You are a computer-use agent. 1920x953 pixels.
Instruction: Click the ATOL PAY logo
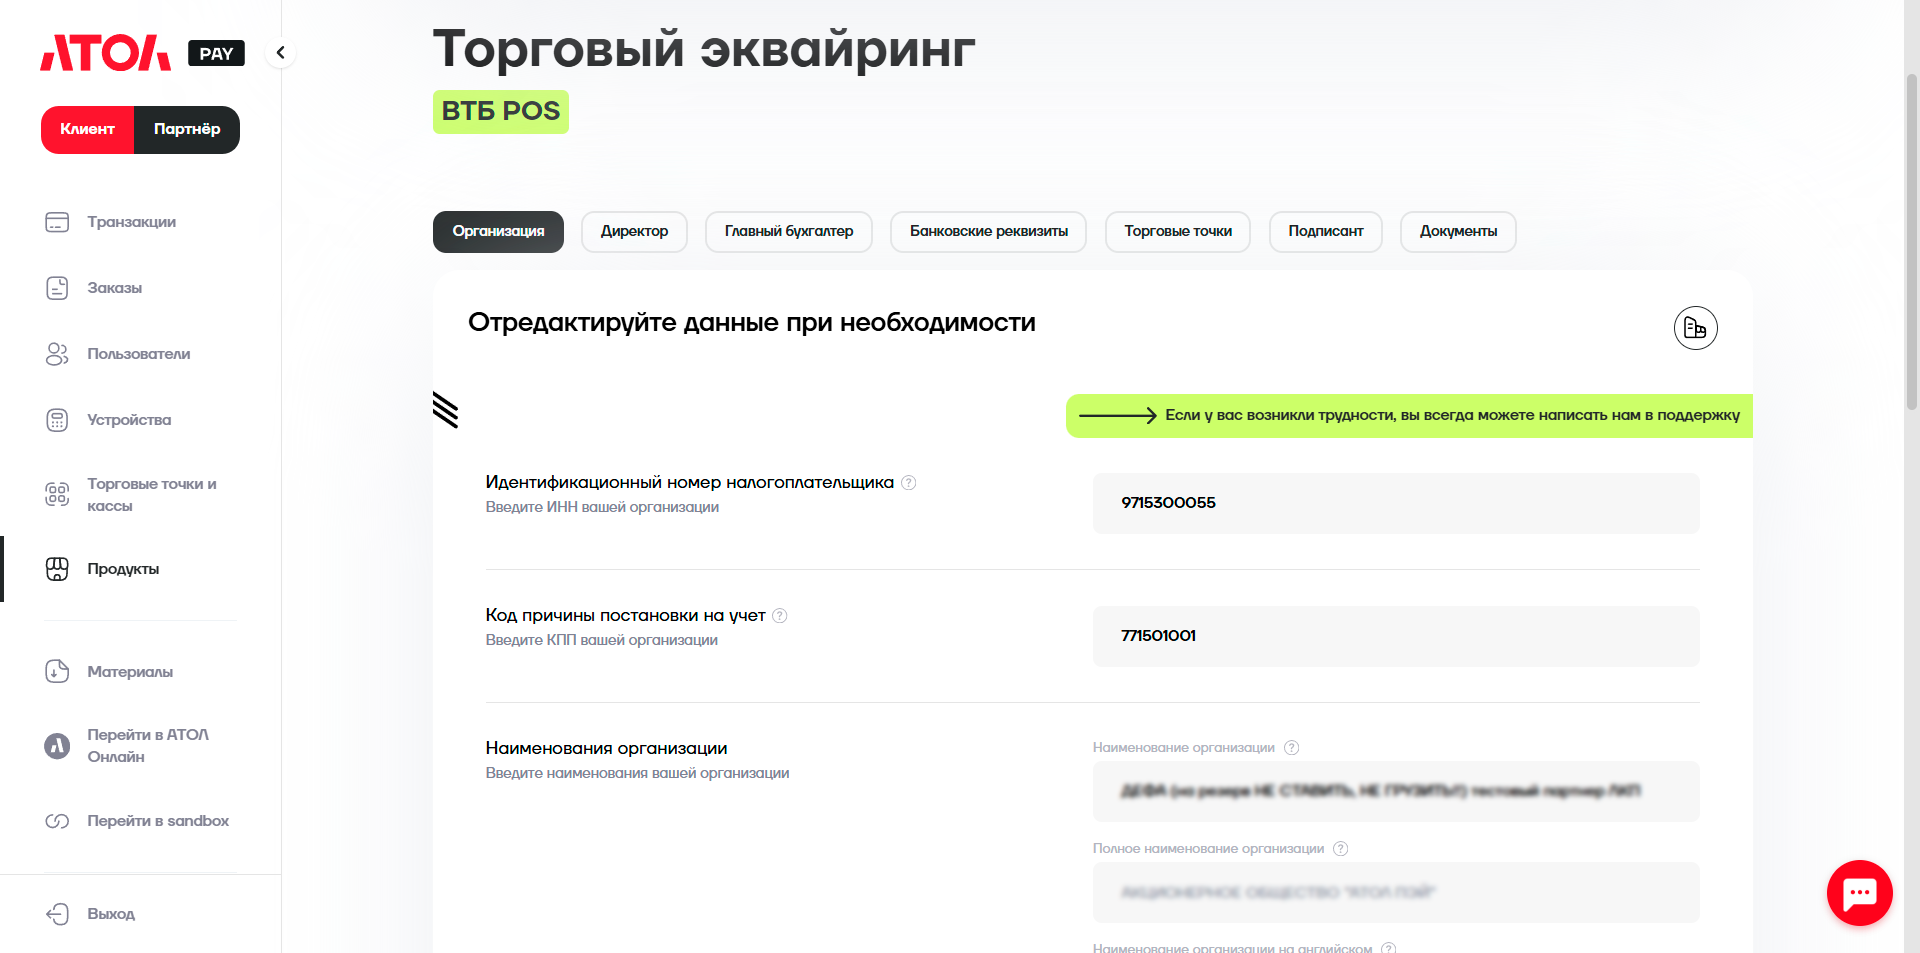coord(142,53)
